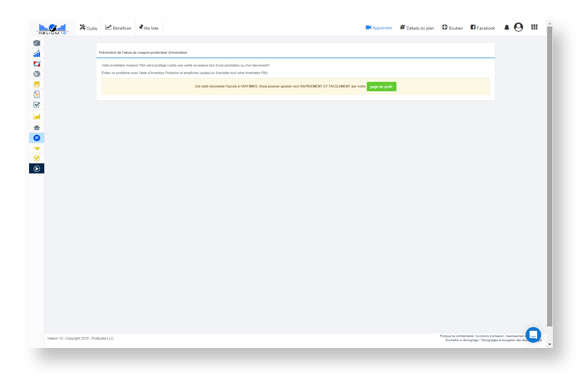Open notifications bell
The image size is (579, 375).
tap(507, 27)
